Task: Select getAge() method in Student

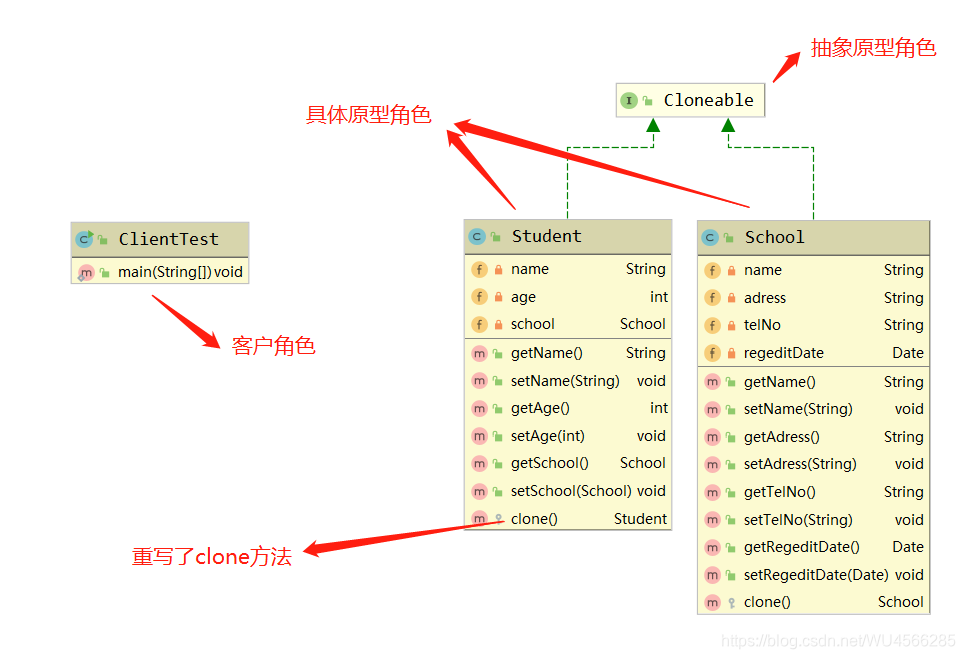Action: click(x=567, y=408)
